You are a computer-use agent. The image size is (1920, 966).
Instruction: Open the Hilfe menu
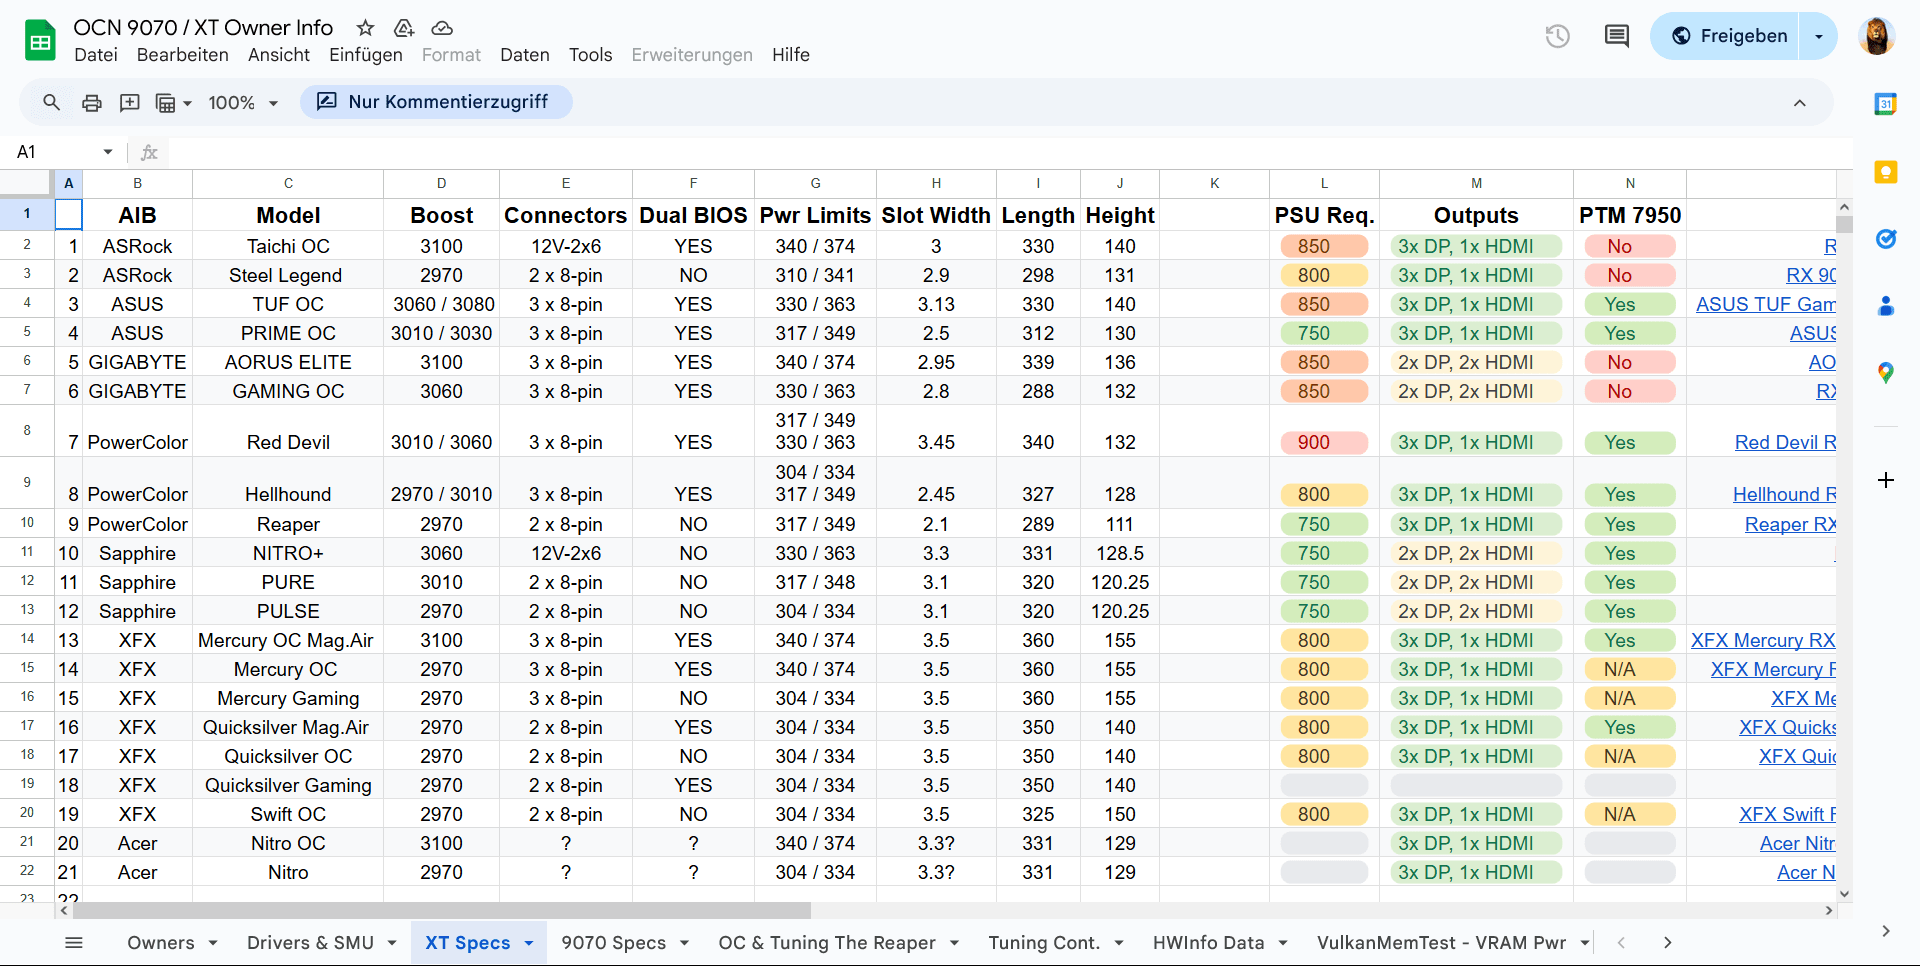pos(791,55)
